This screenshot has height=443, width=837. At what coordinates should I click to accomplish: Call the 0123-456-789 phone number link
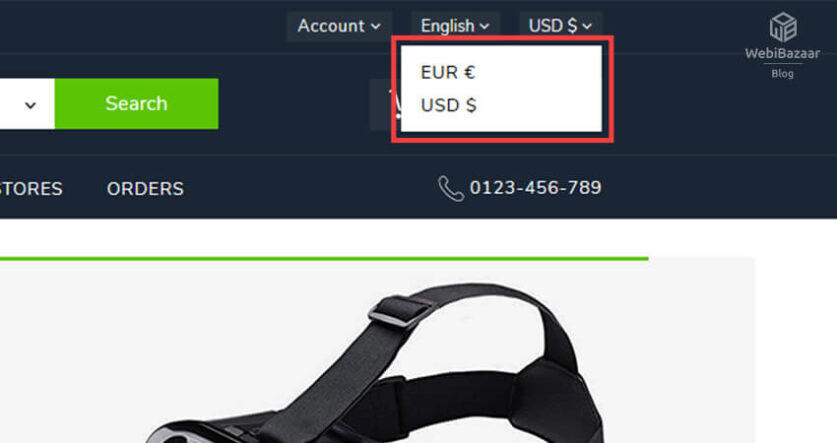tap(535, 188)
